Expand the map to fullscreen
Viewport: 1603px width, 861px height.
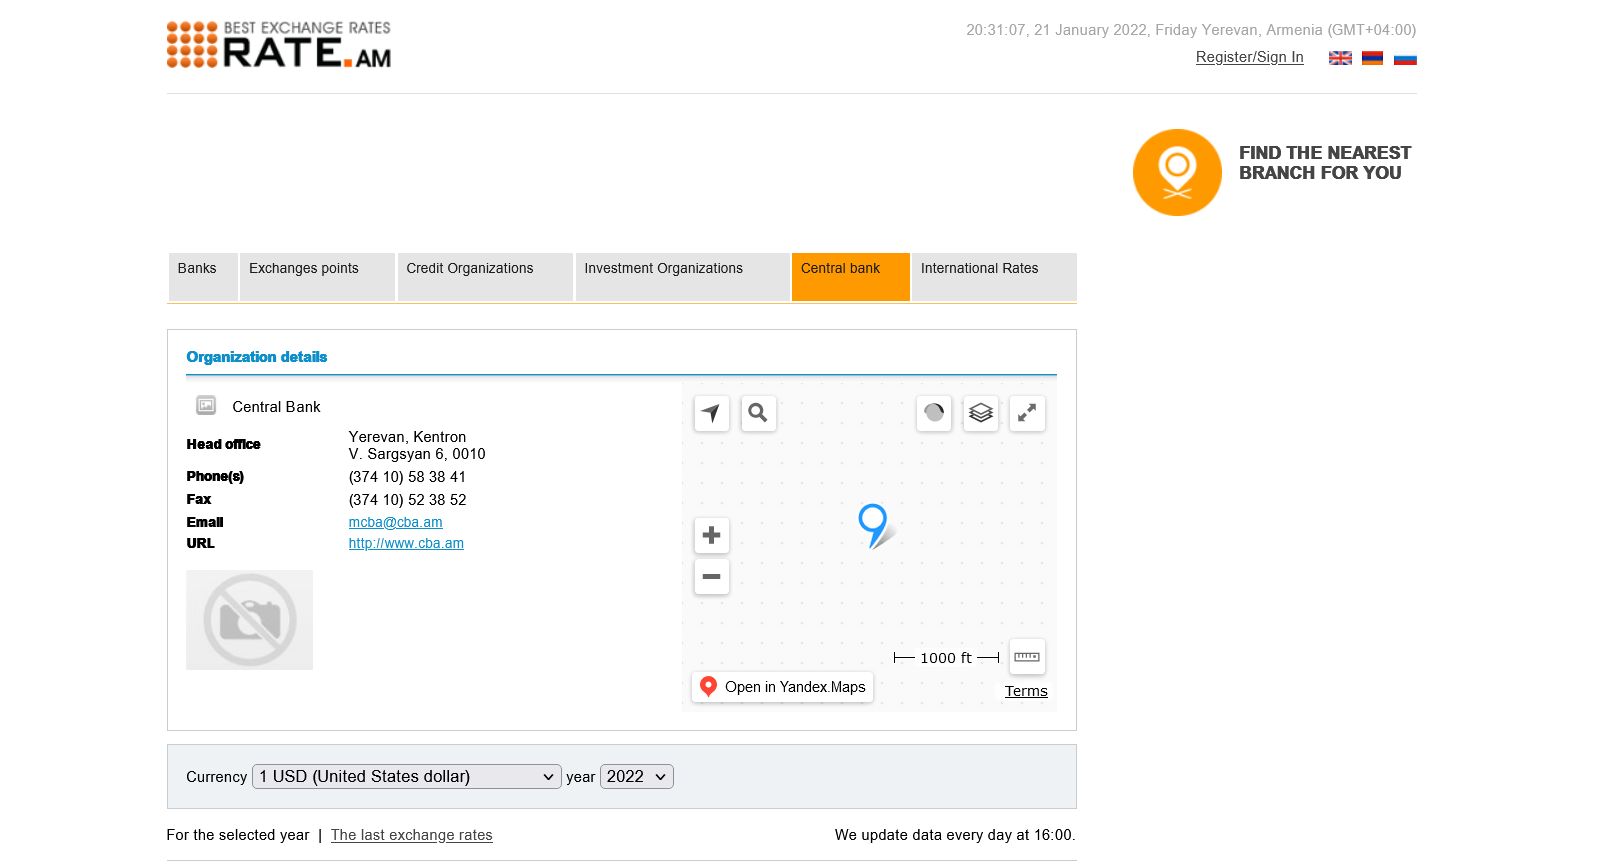(1027, 413)
